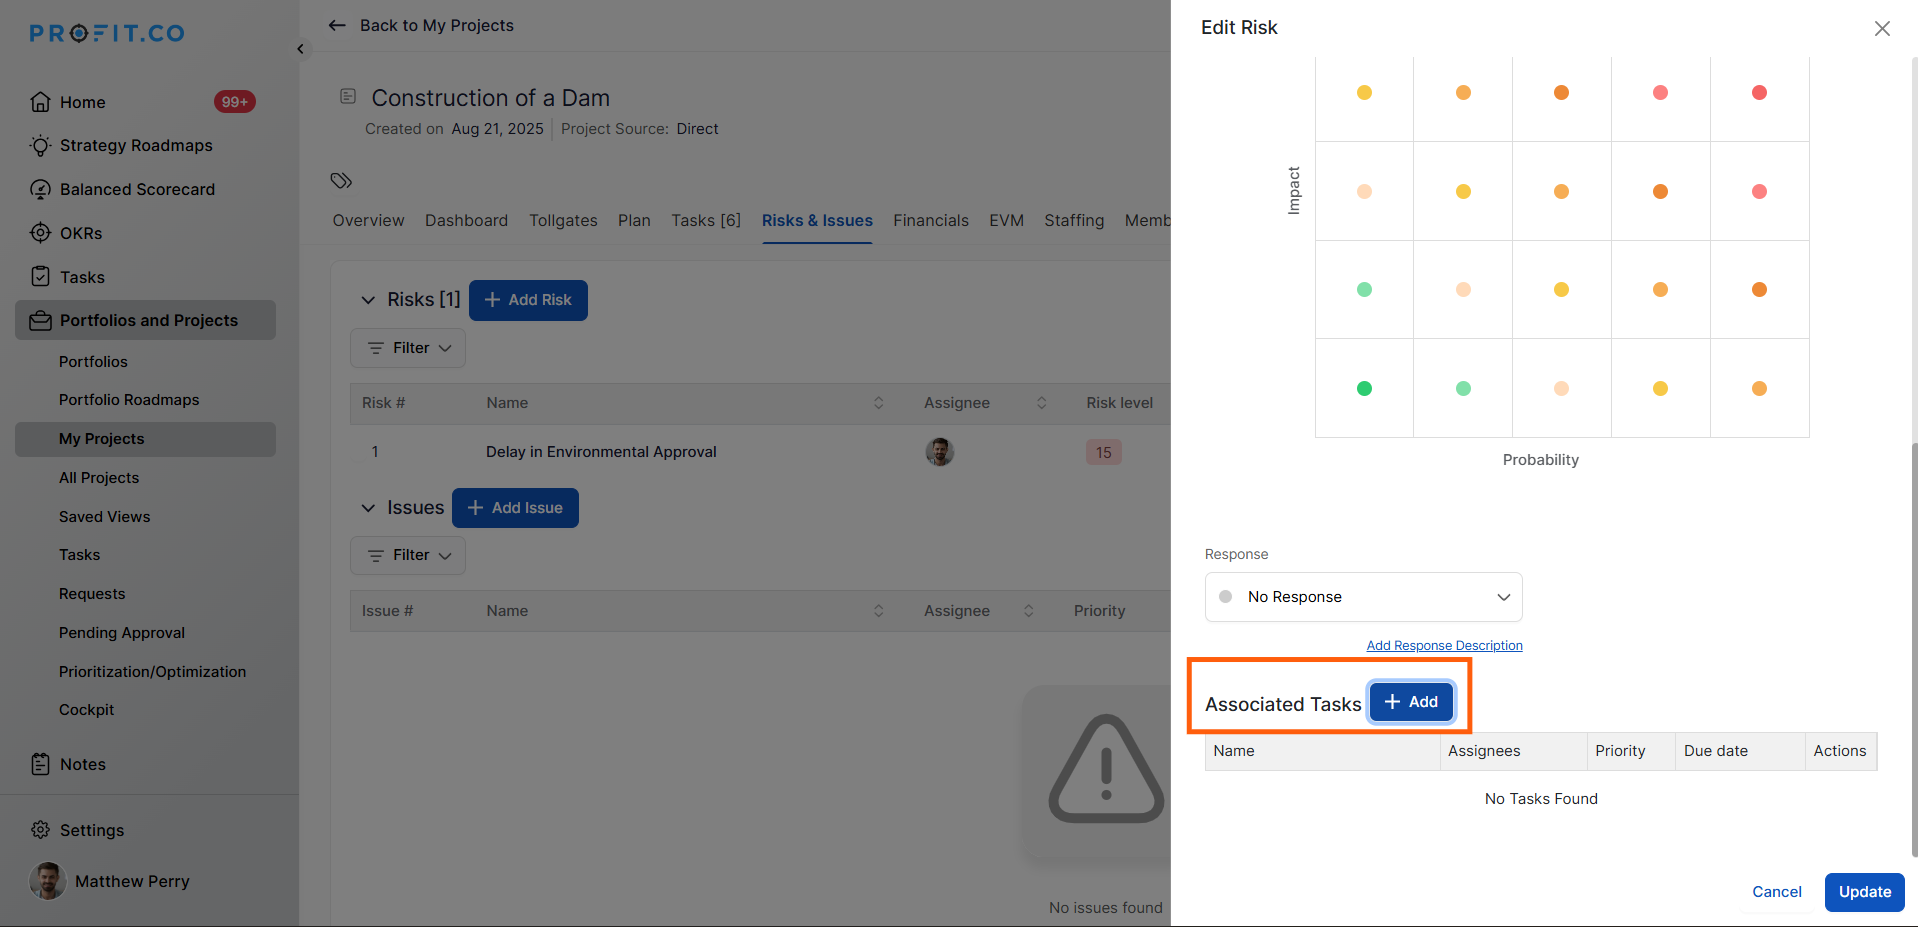Click the Settings gear icon
Viewport: 1918px width, 927px height.
coord(40,830)
